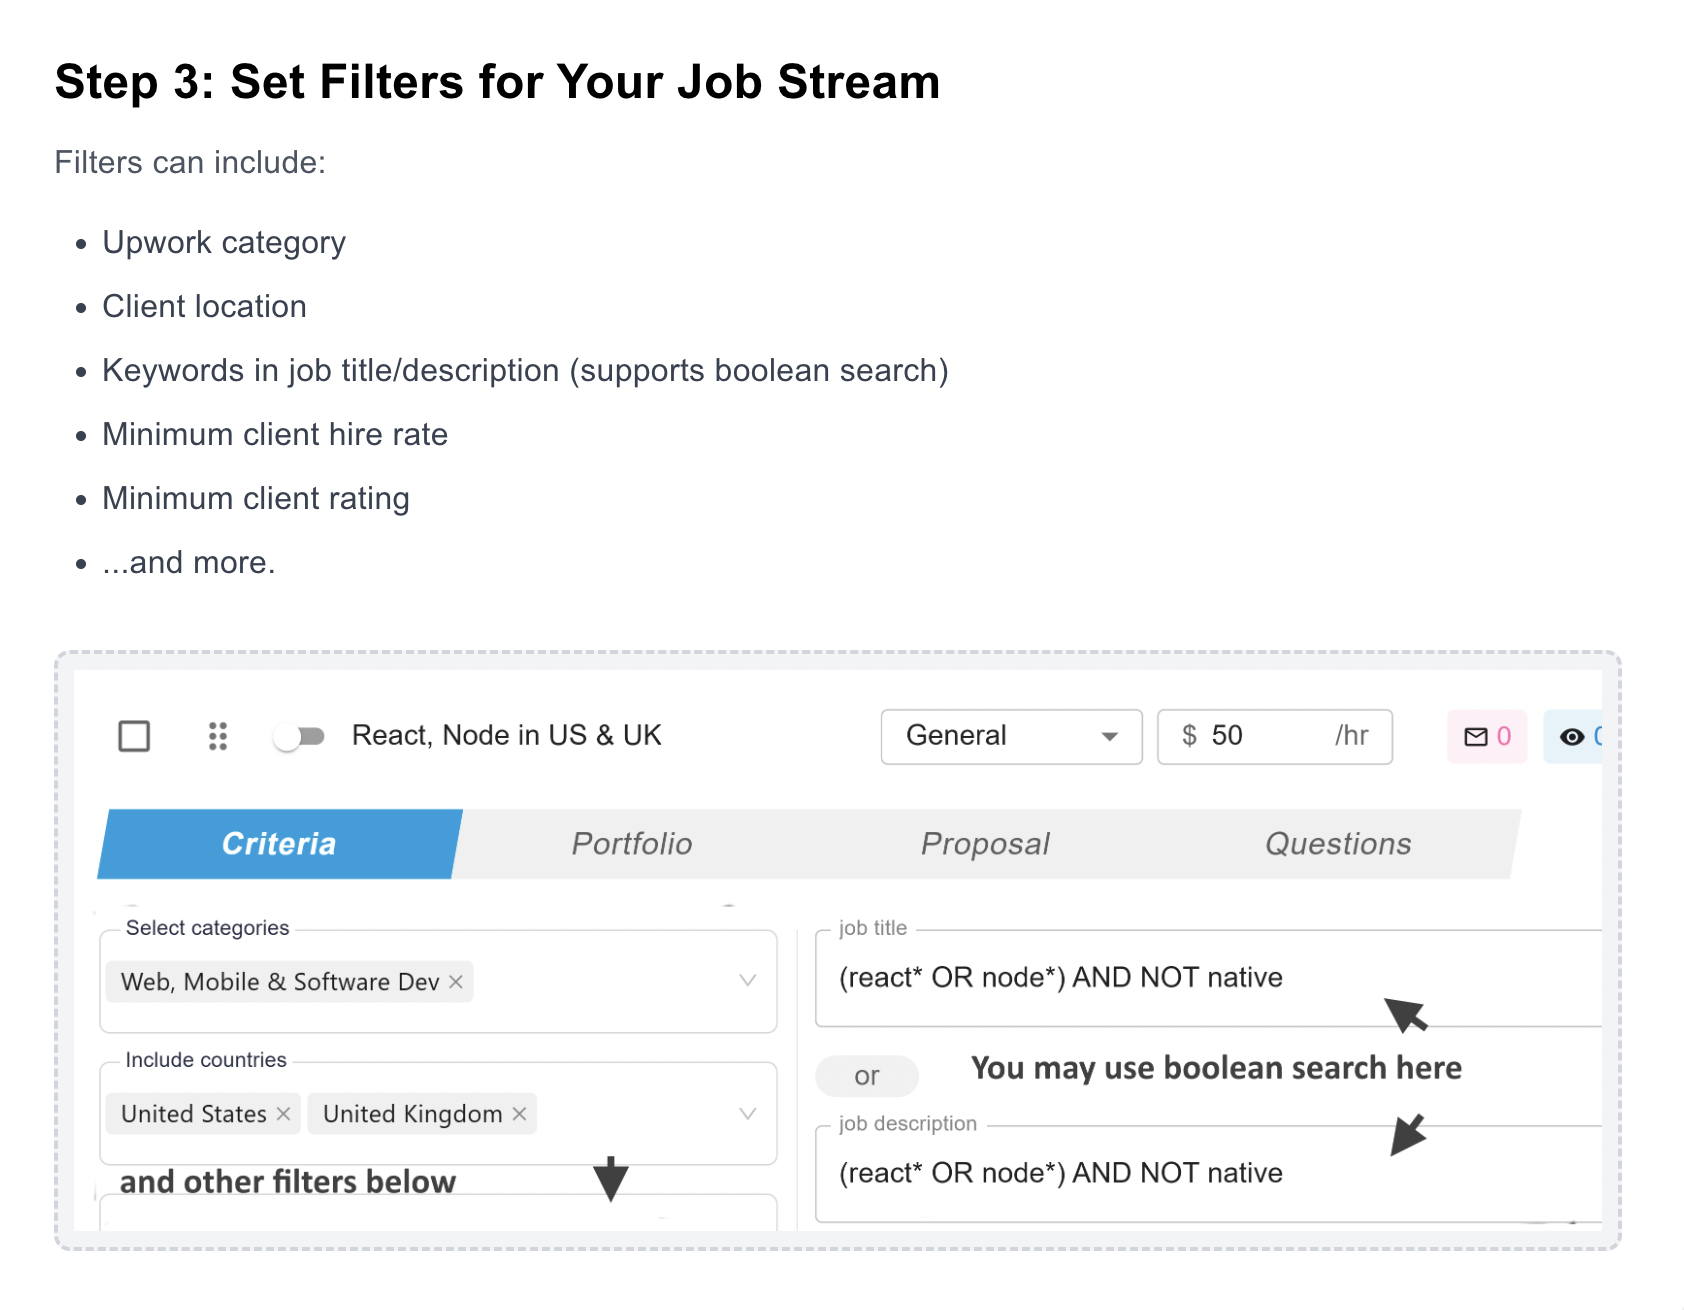
Task: Toggle the React, Node in US & UK stream switch
Action: 301,736
